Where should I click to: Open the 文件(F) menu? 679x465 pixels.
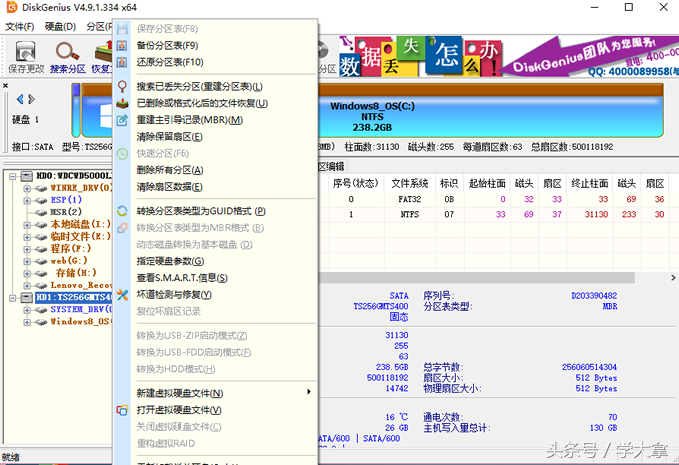[x=19, y=27]
